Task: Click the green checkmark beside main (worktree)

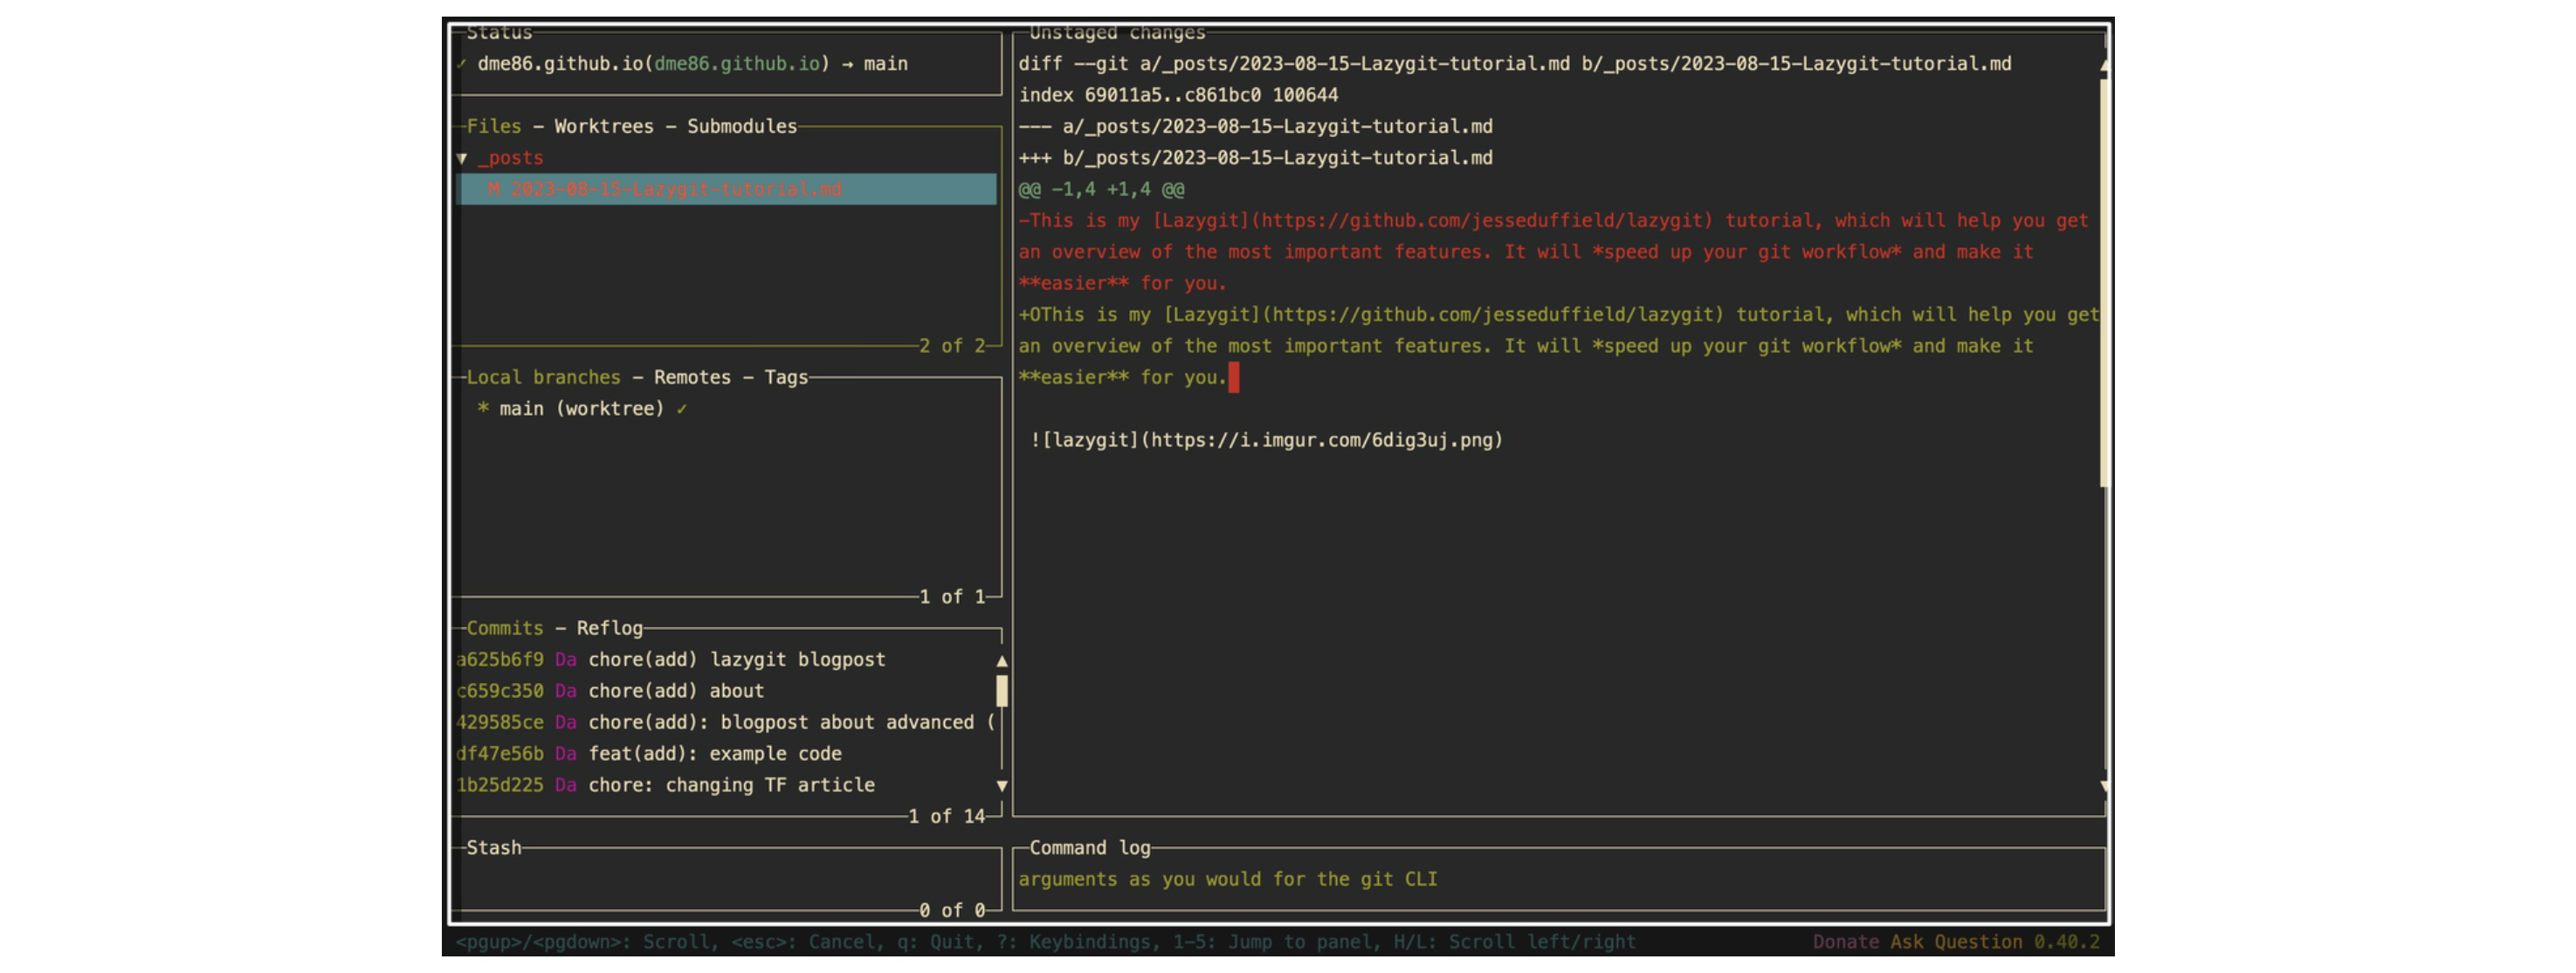Action: pyautogui.click(x=681, y=409)
